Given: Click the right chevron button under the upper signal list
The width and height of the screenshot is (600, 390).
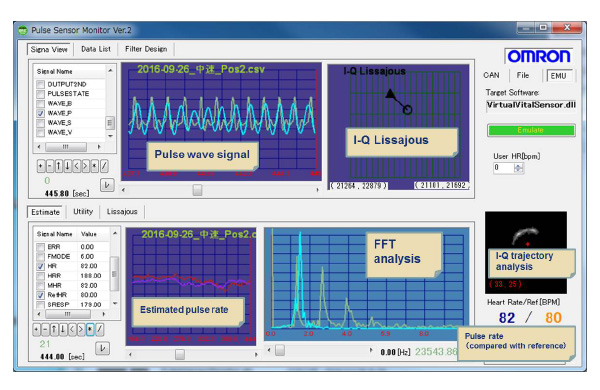Looking at the screenshot, I should click(85, 166).
